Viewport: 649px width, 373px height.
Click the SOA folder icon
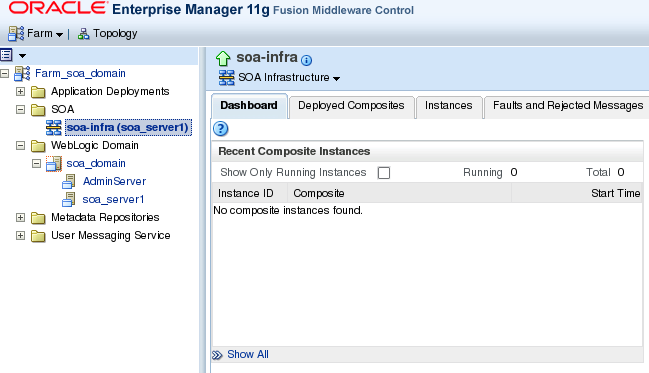[38, 110]
